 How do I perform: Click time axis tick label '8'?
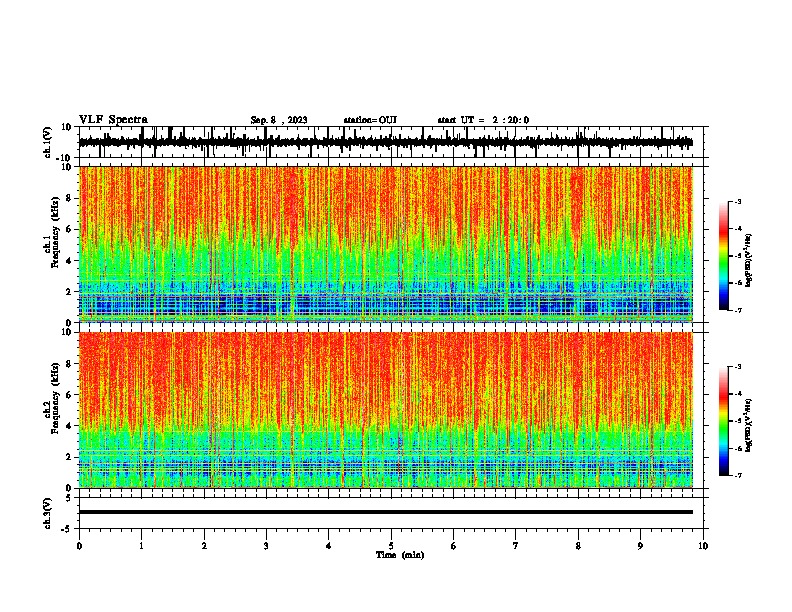click(x=578, y=546)
